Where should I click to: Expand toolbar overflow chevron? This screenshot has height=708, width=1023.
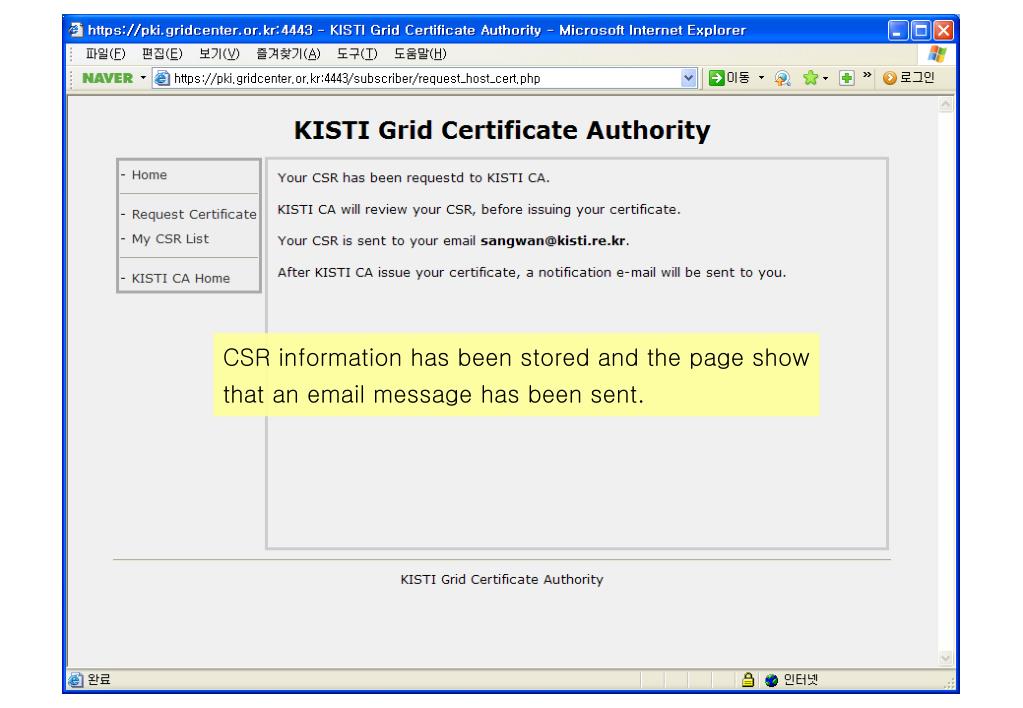tap(867, 75)
